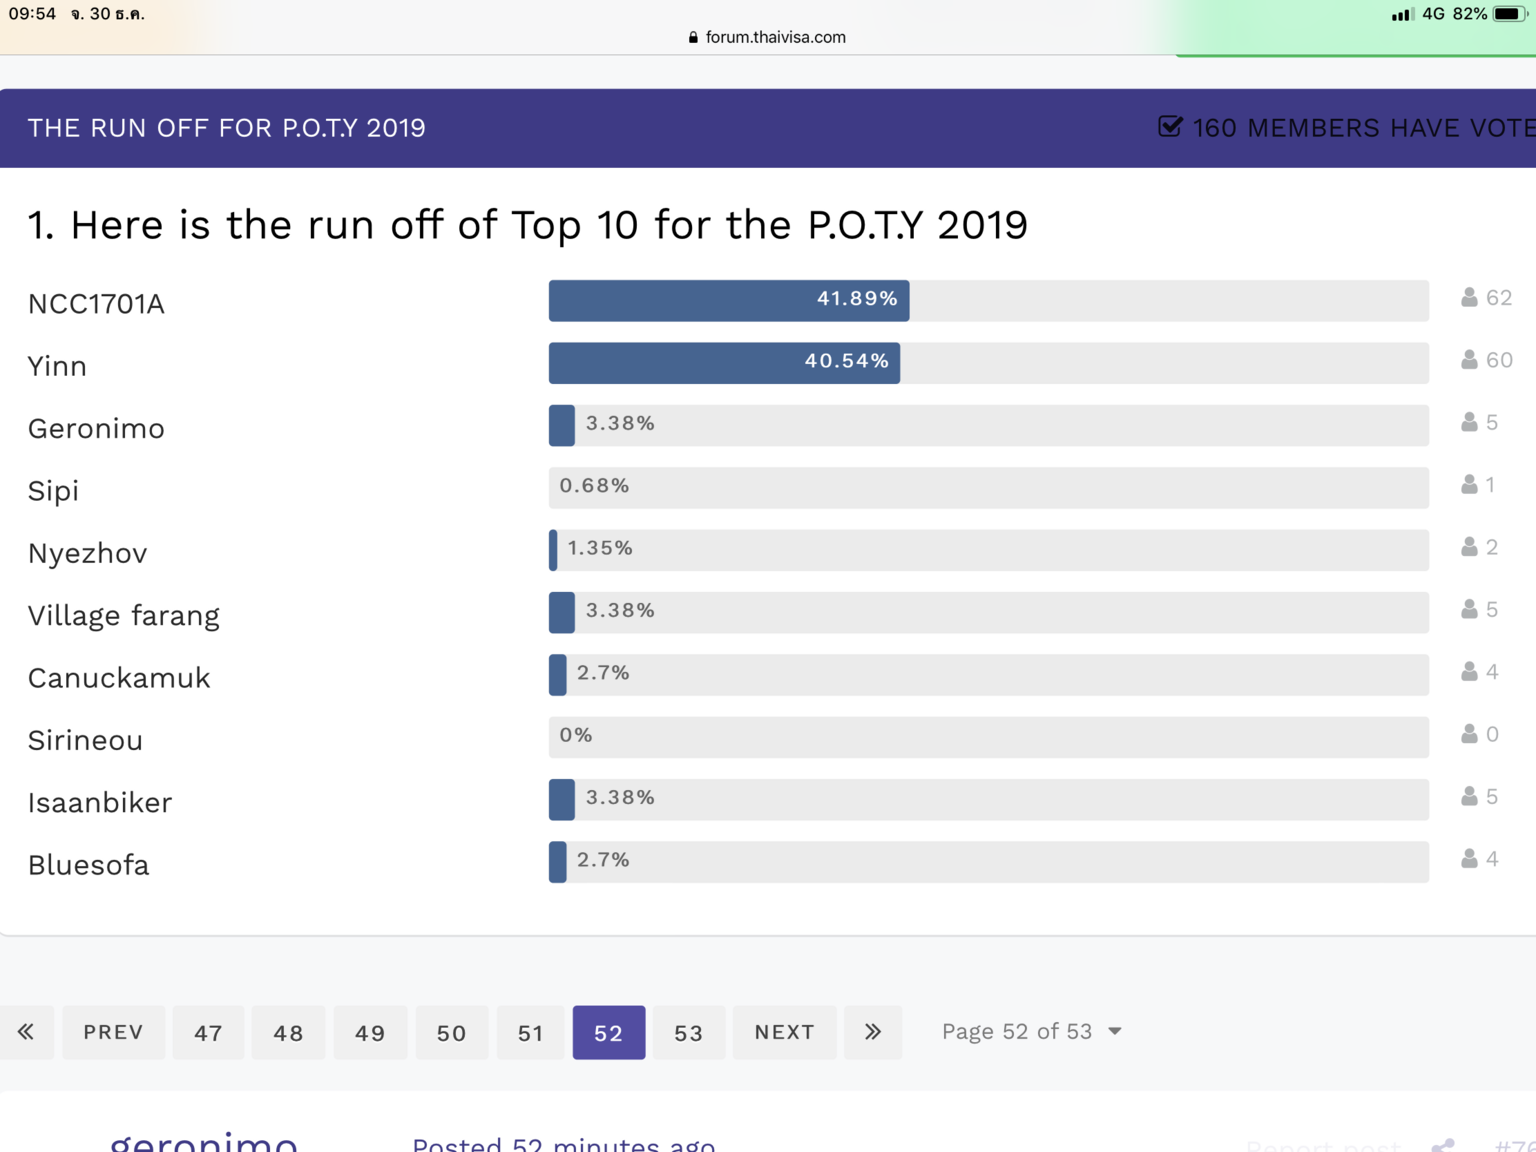This screenshot has height=1152, width=1536.
Task: Open the Page 52 of 53 dropdown
Action: (1031, 1032)
